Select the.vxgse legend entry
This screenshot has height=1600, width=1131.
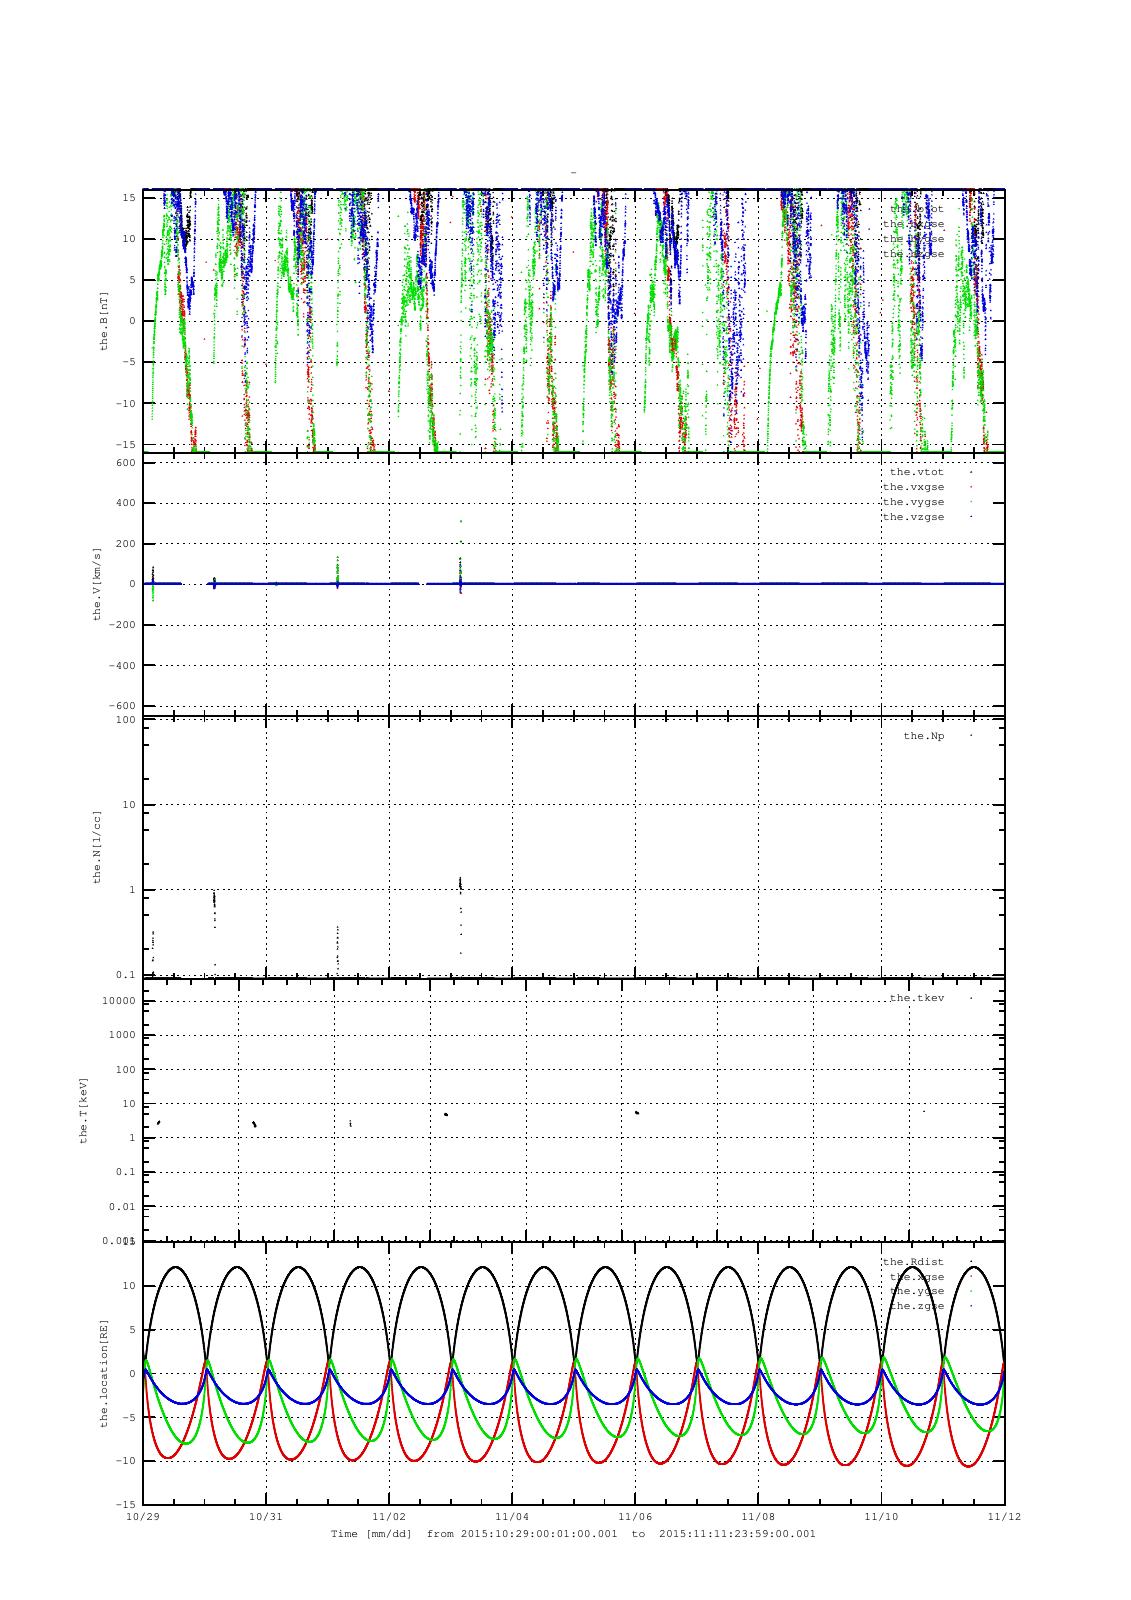pyautogui.click(x=913, y=487)
